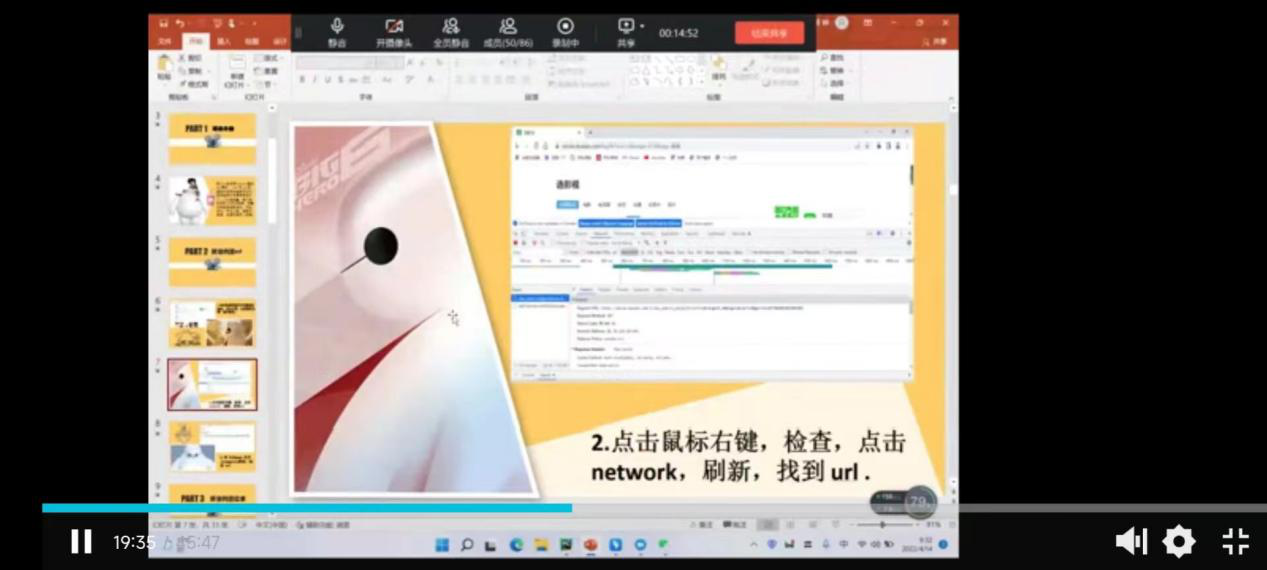Image resolution: width=1267 pixels, height=570 pixels.
Task: Open the Windows Start menu
Action: coord(442,545)
